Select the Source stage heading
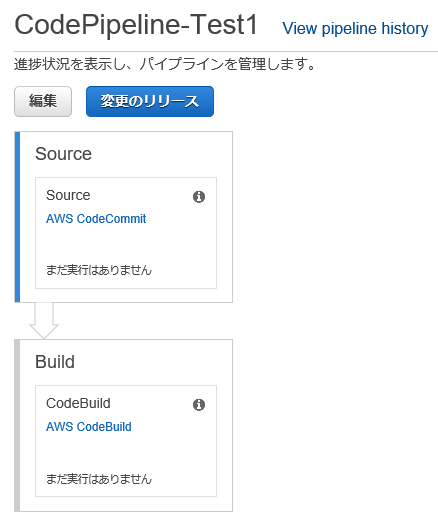 click(x=63, y=154)
